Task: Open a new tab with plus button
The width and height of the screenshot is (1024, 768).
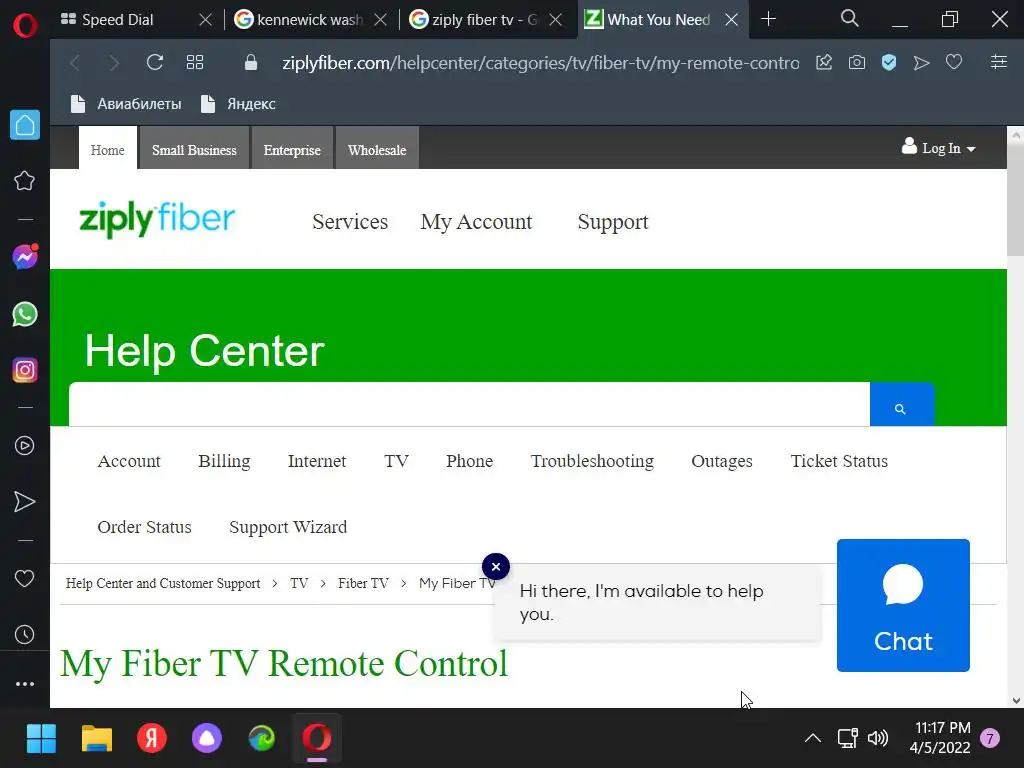Action: click(769, 20)
